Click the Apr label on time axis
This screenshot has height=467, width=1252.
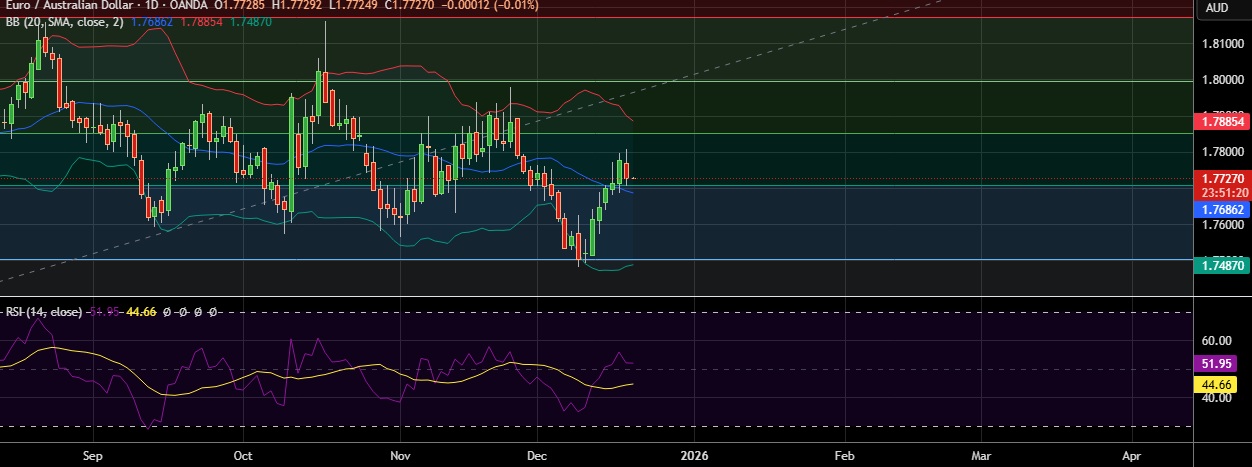[1130, 455]
